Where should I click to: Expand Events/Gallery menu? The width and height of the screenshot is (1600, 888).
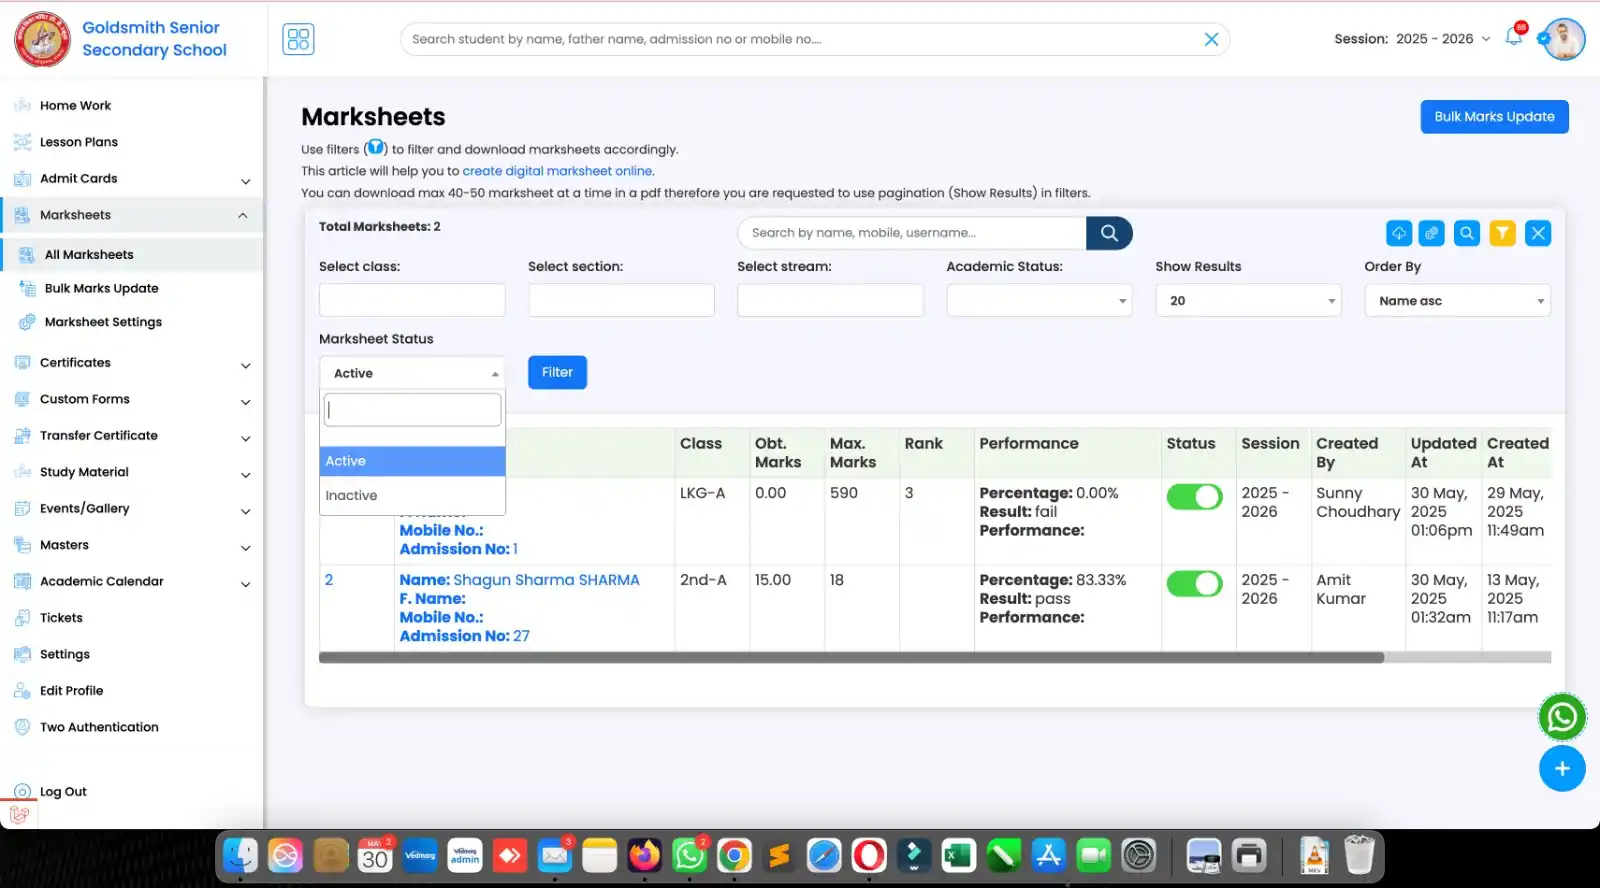[x=245, y=510]
